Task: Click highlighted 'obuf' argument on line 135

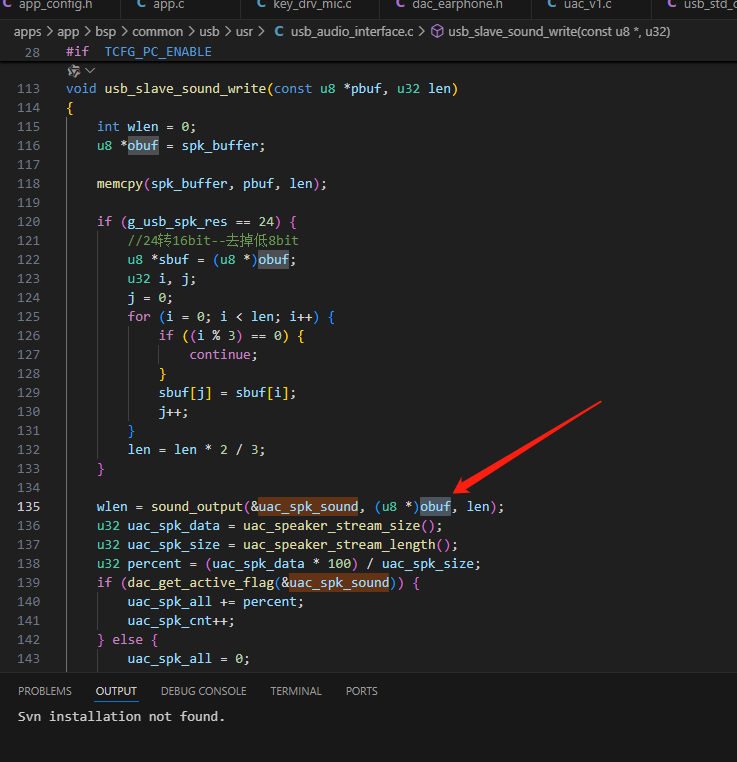Action: tap(435, 507)
